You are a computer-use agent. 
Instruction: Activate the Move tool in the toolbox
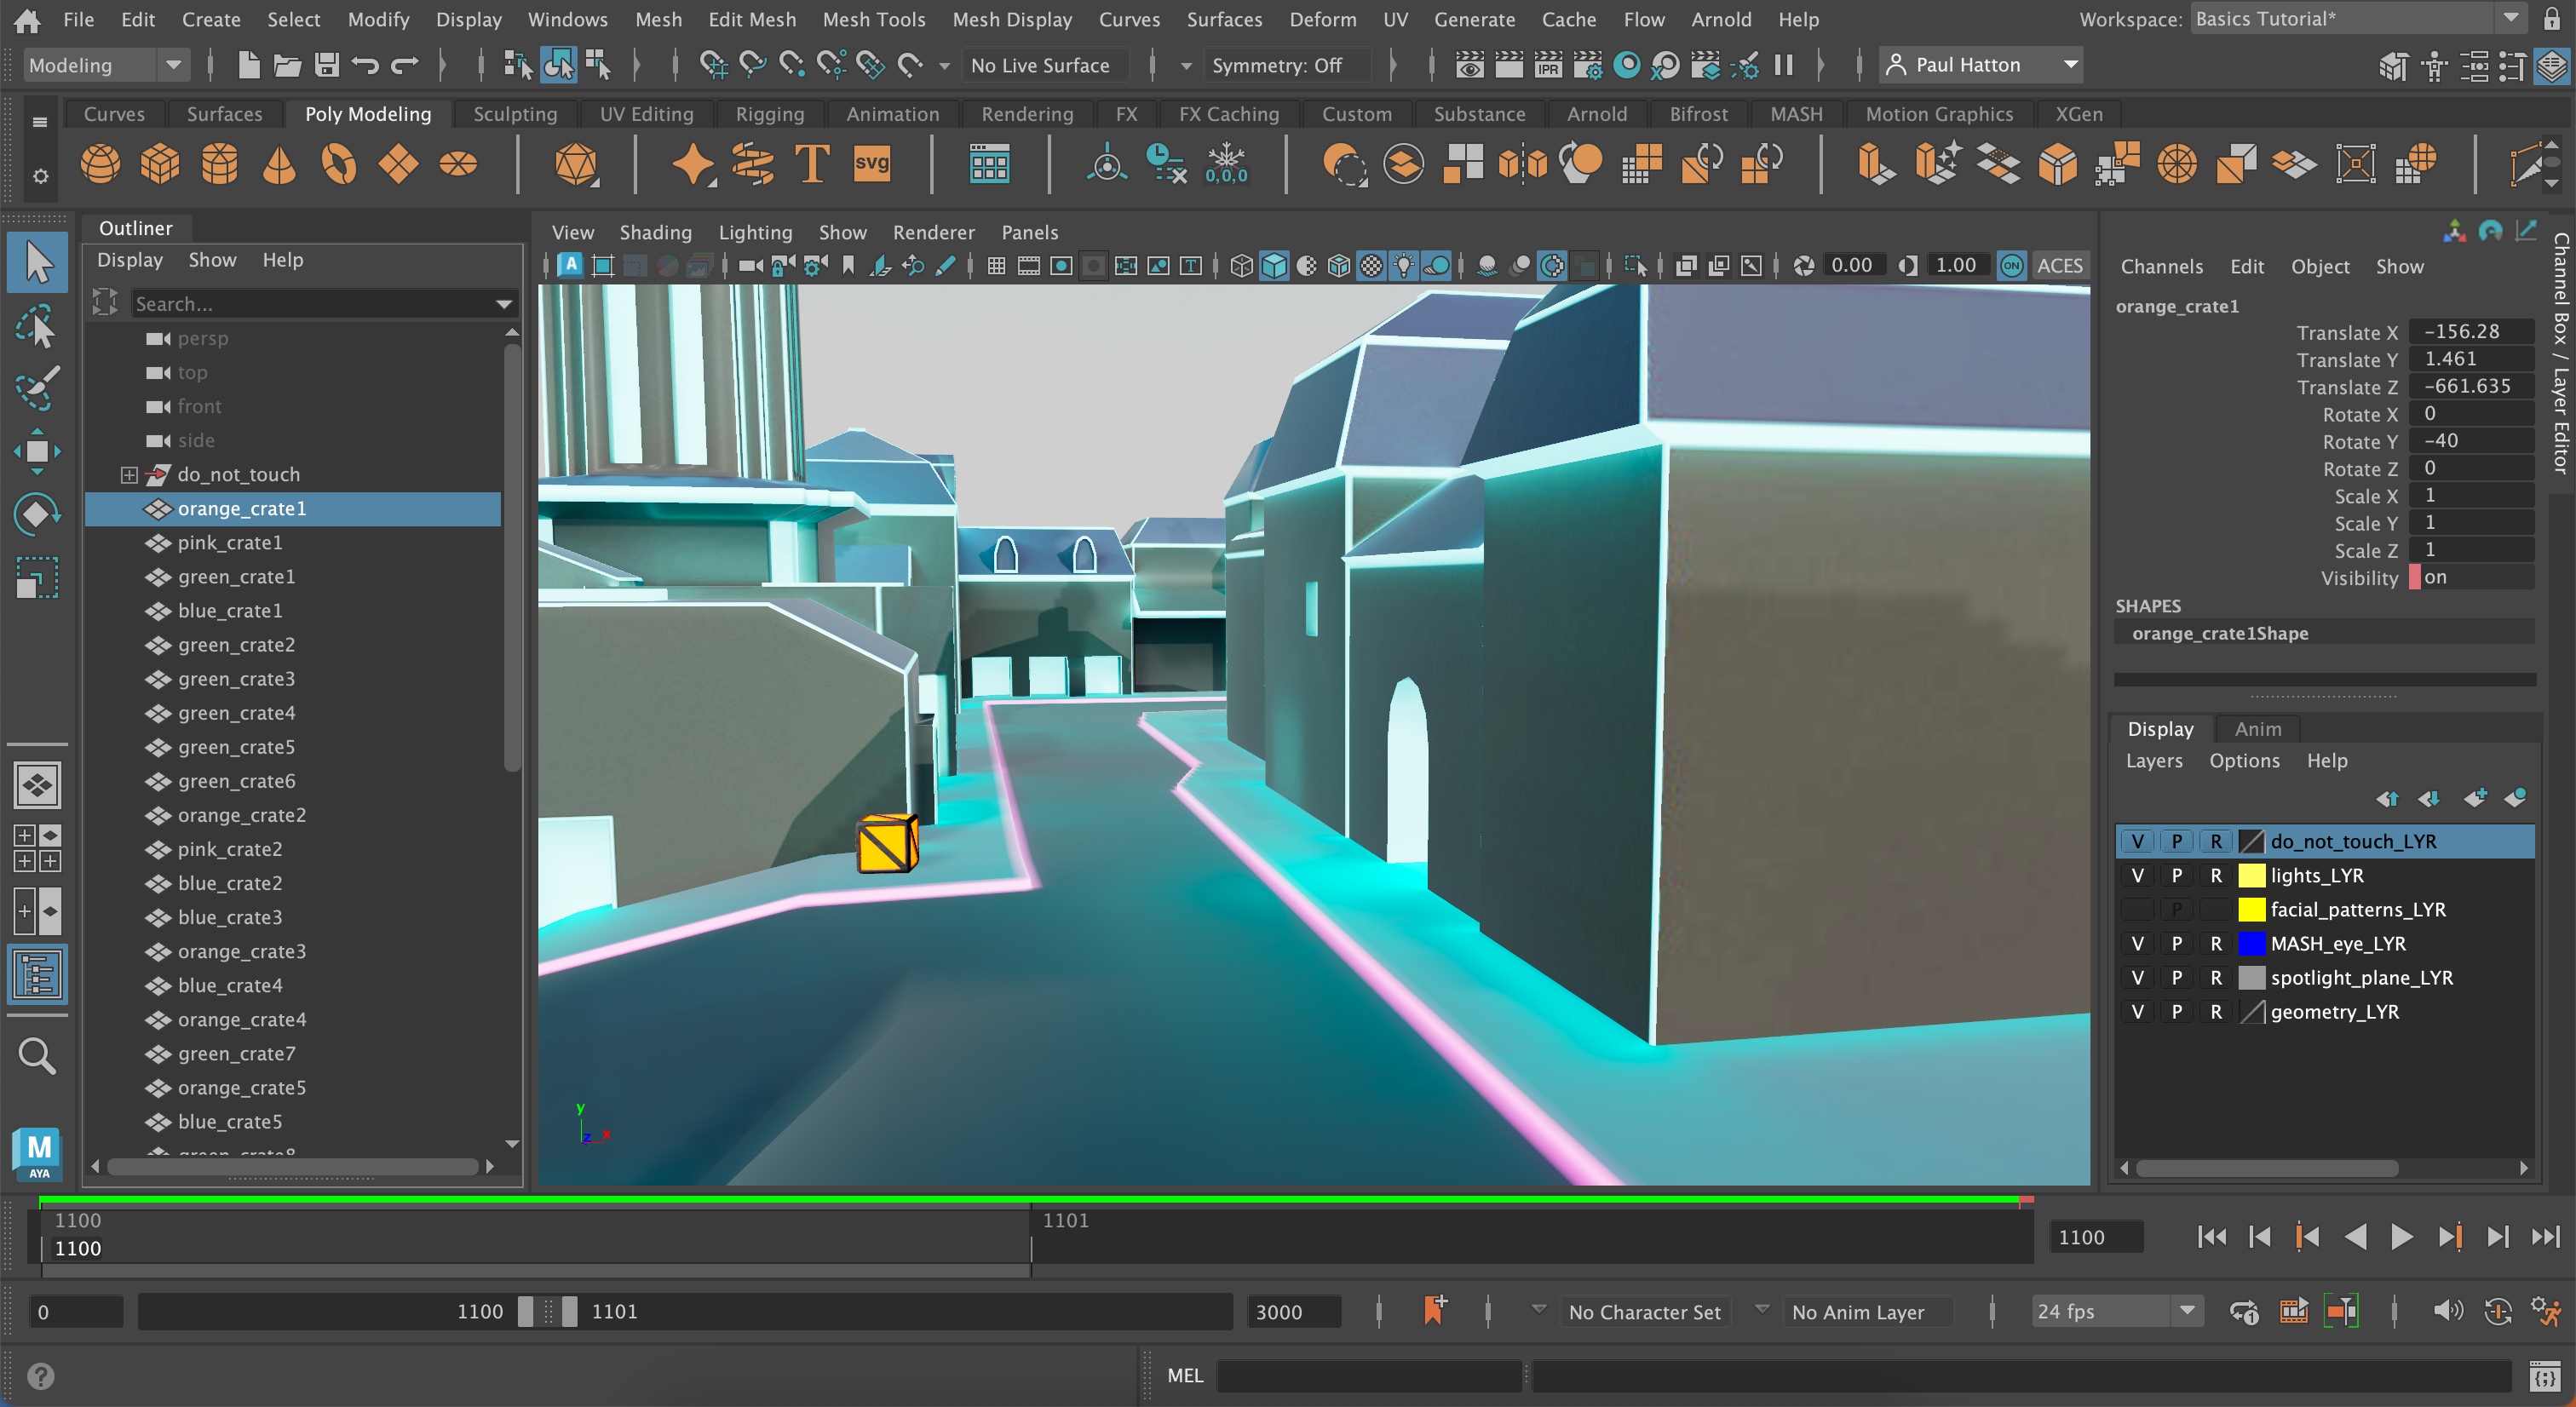pos(37,450)
